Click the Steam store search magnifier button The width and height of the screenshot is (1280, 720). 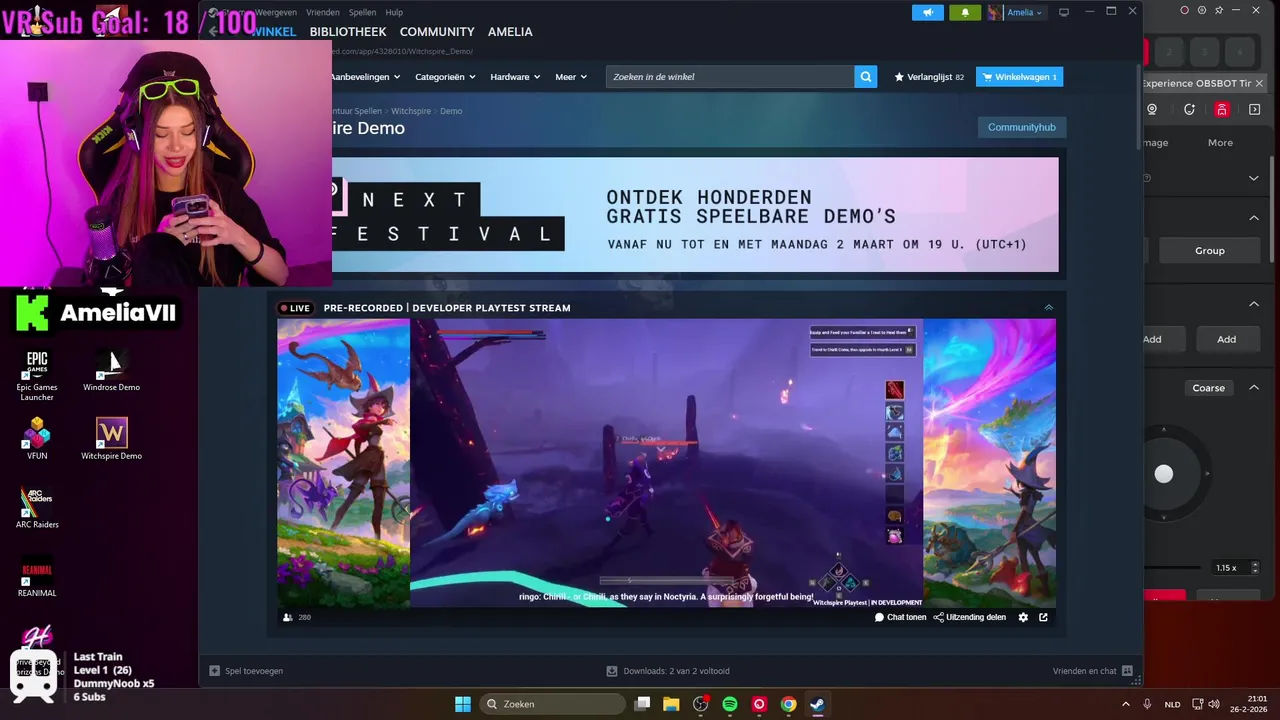click(x=866, y=77)
